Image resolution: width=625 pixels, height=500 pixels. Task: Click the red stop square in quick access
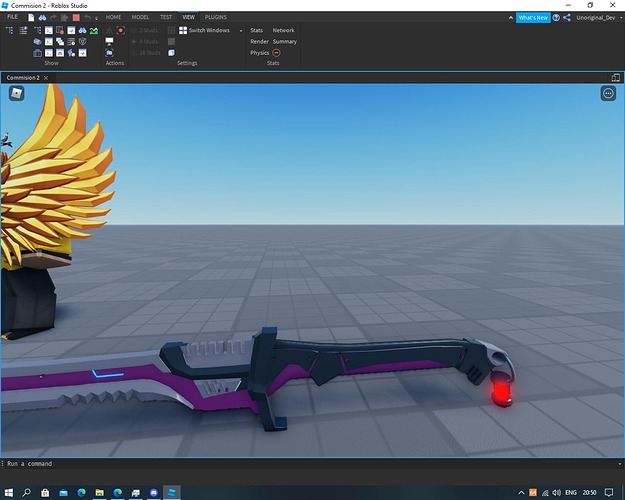pyautogui.click(x=74, y=18)
